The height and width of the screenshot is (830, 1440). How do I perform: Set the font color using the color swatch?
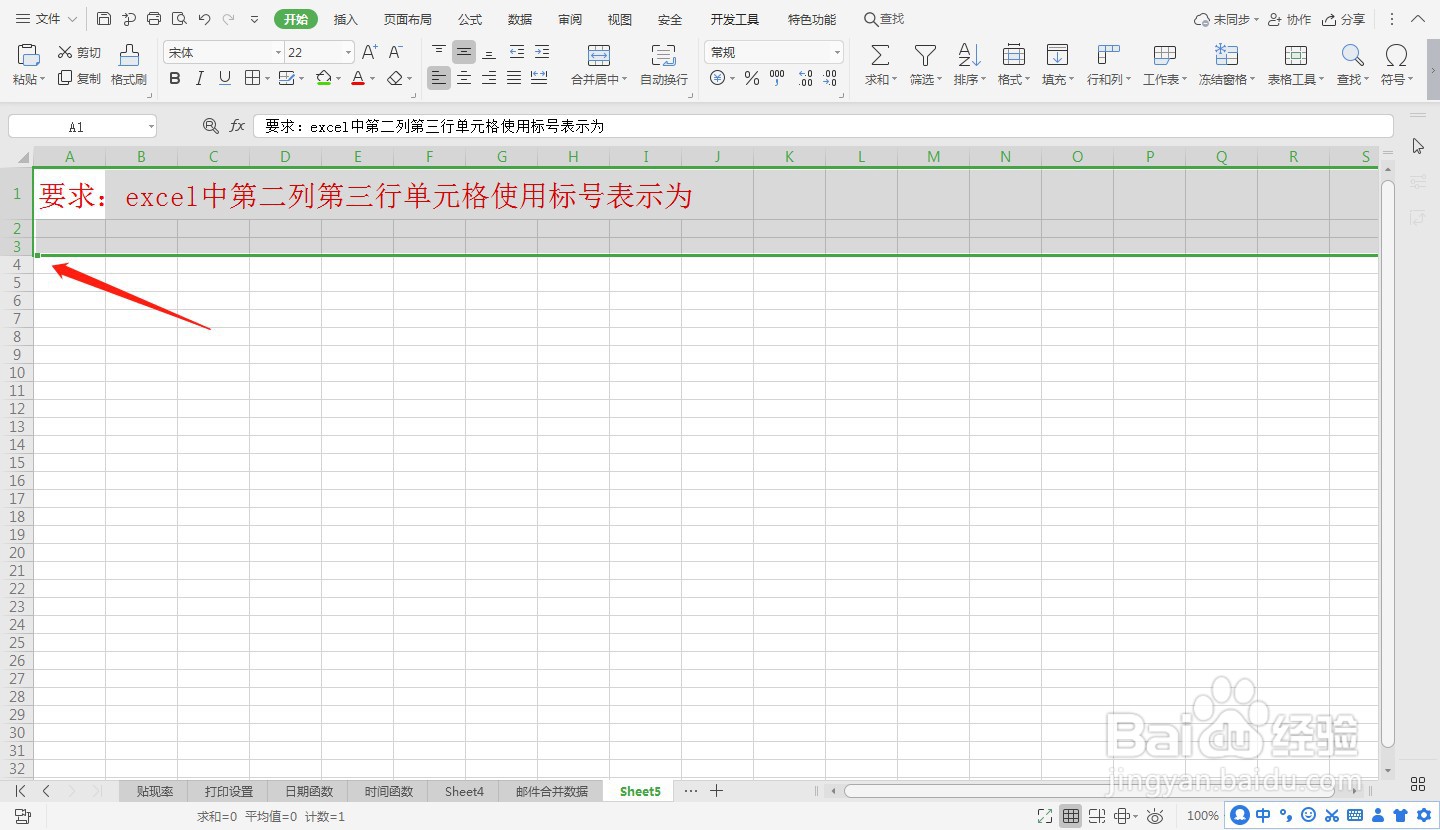(358, 78)
